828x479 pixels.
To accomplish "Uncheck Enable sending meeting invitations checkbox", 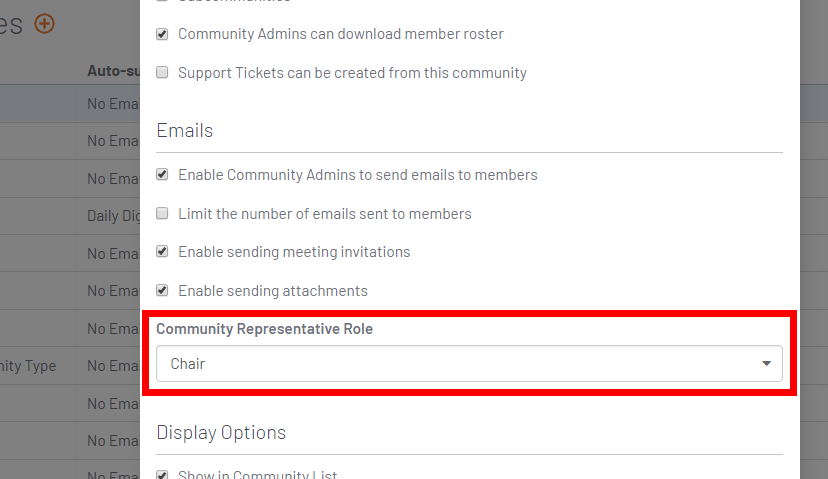I will [x=162, y=251].
